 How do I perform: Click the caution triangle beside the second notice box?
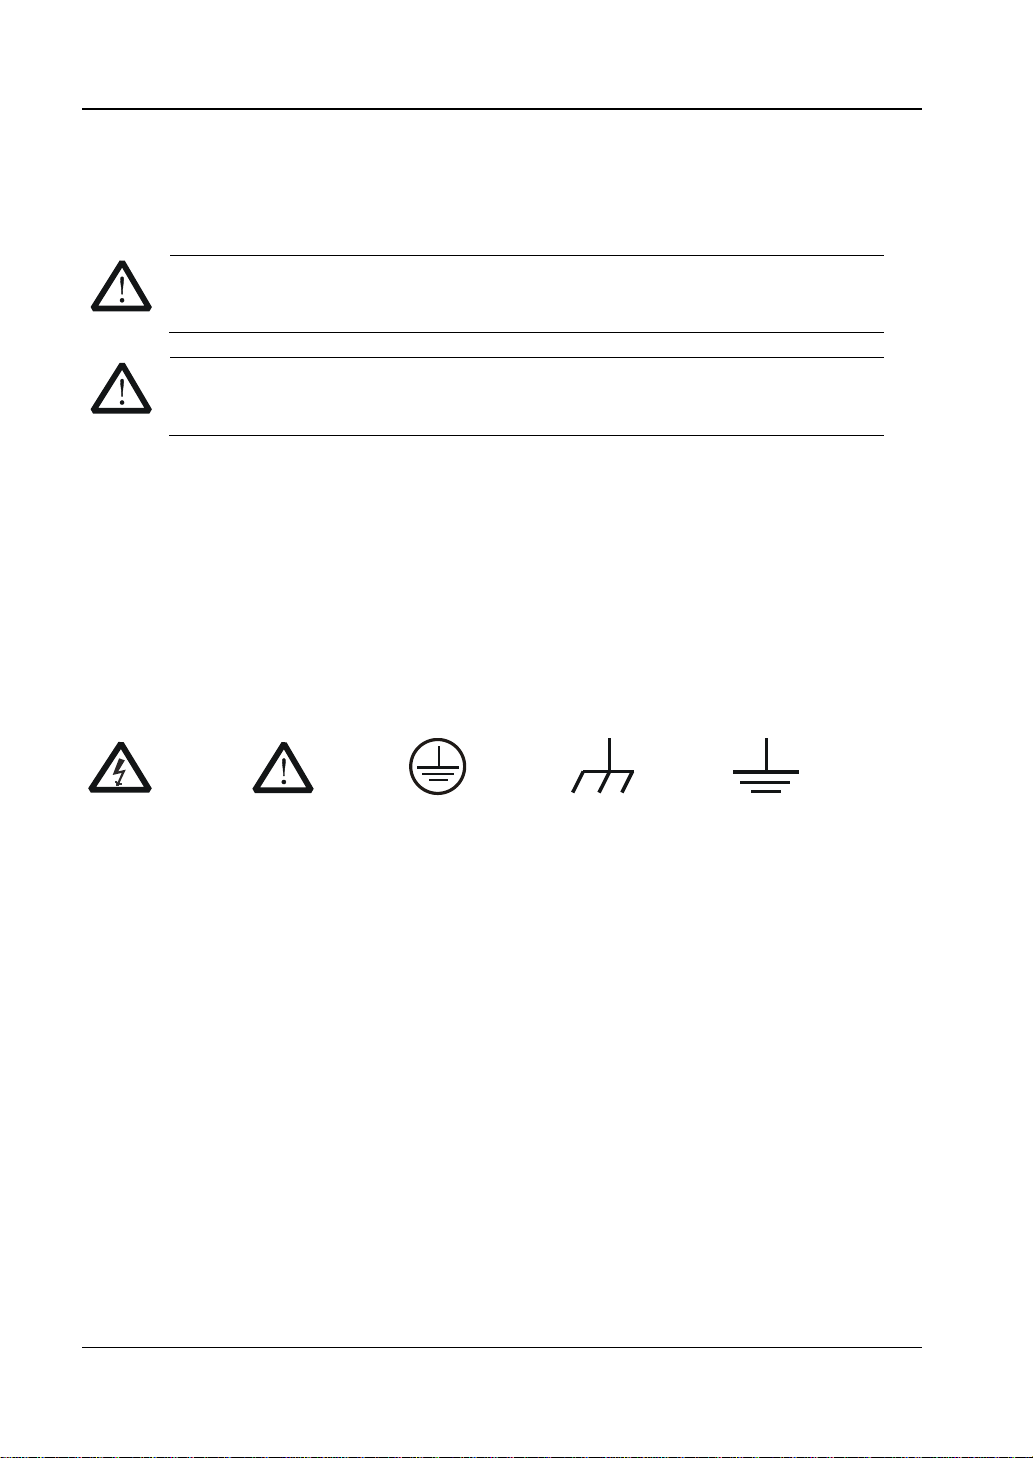121,388
